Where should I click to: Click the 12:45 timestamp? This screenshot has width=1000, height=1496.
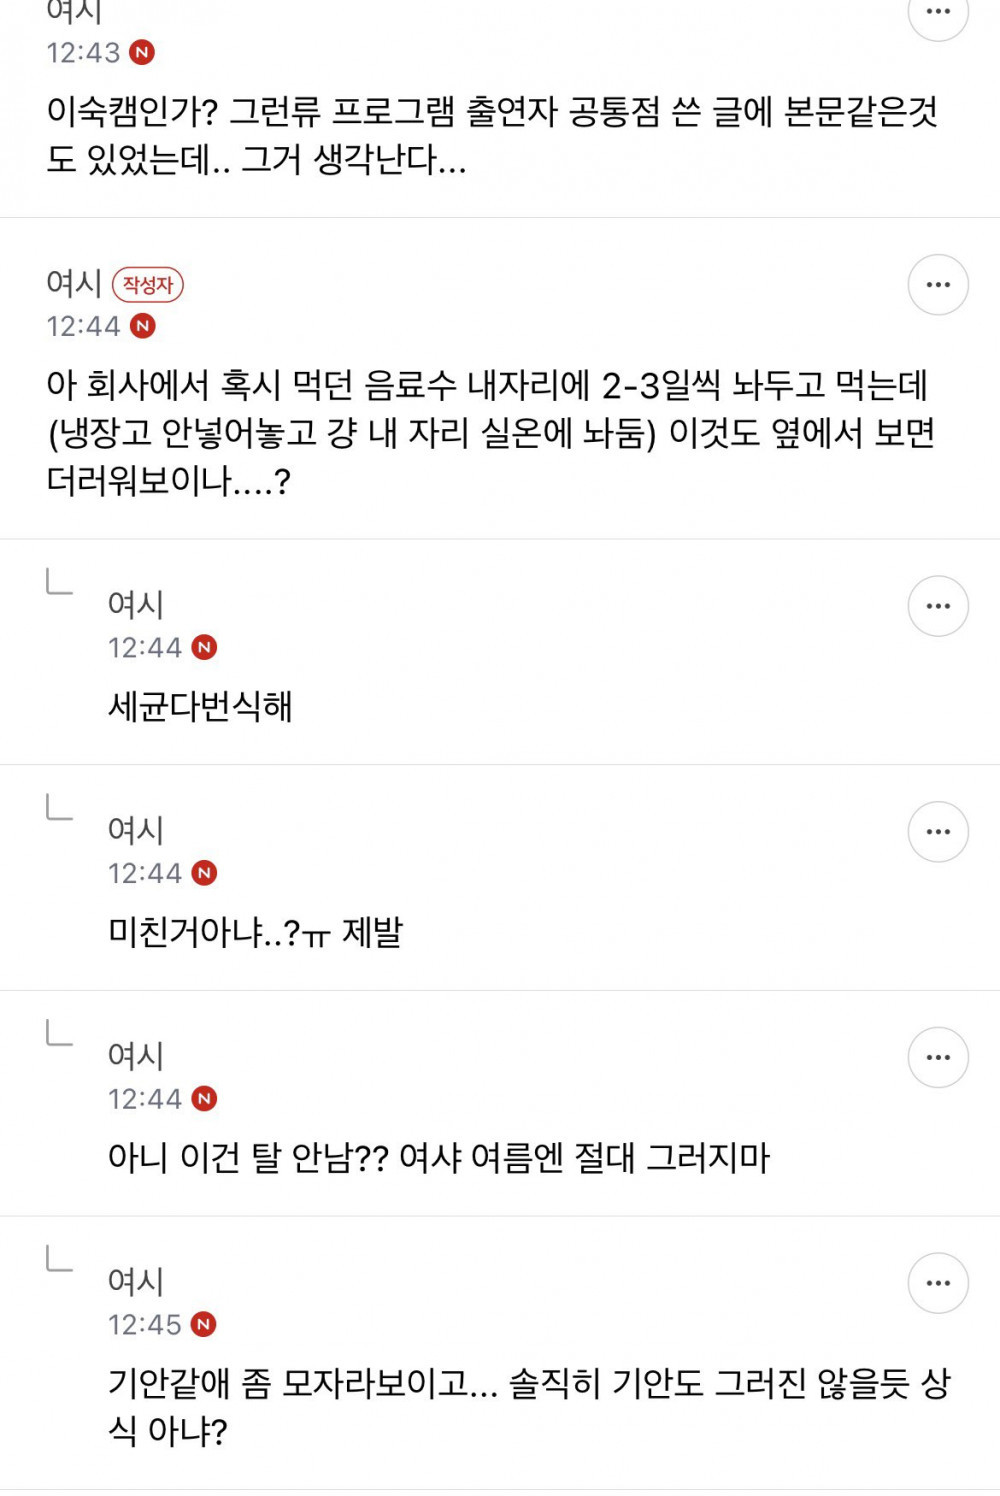145,1325
